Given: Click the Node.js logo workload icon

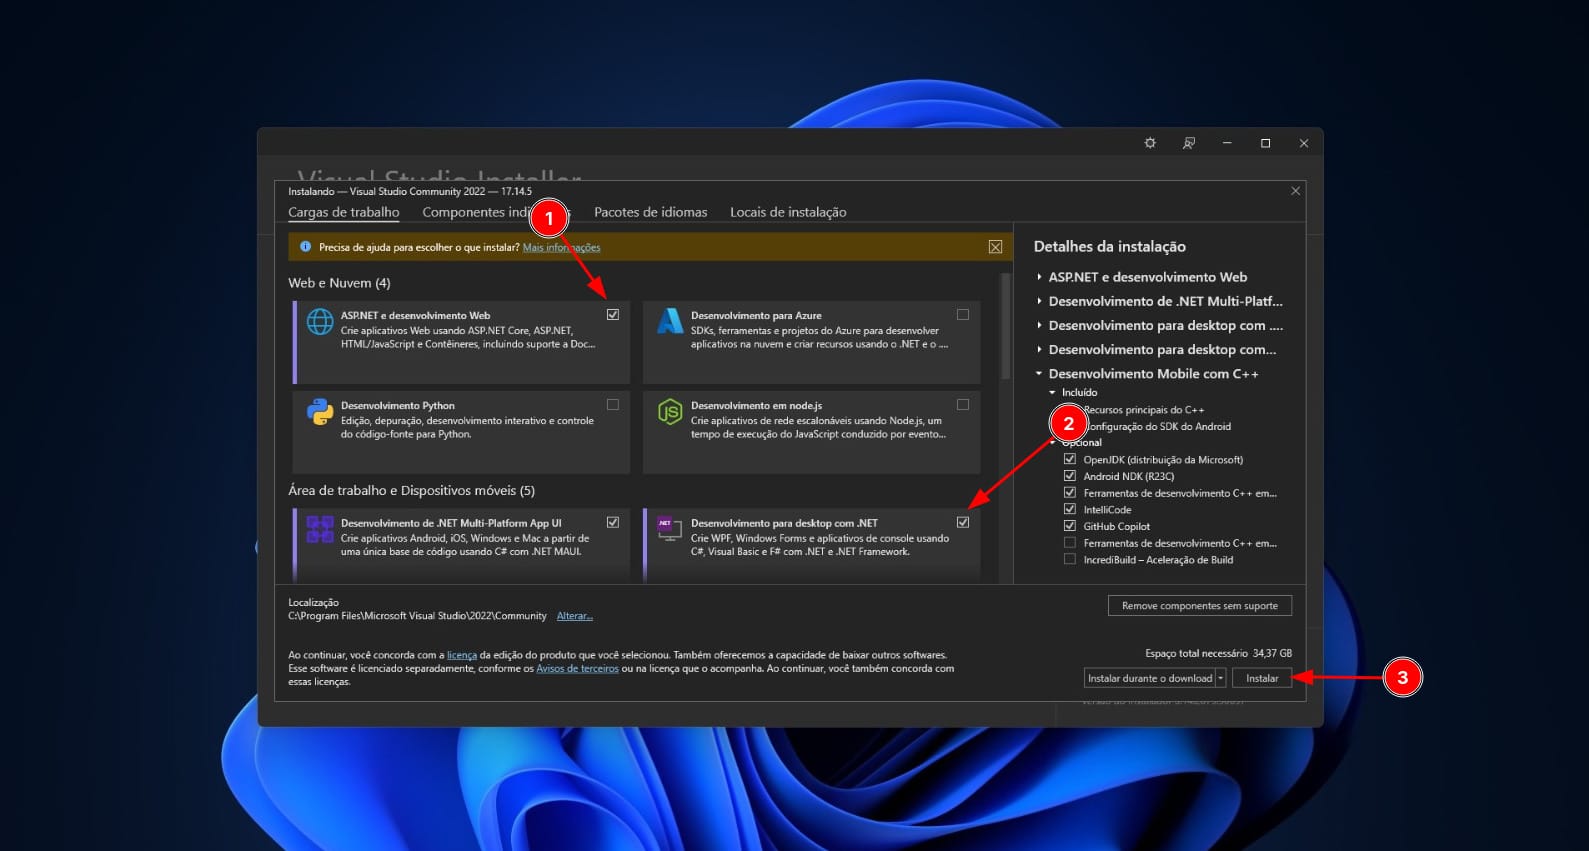Looking at the screenshot, I should 670,412.
